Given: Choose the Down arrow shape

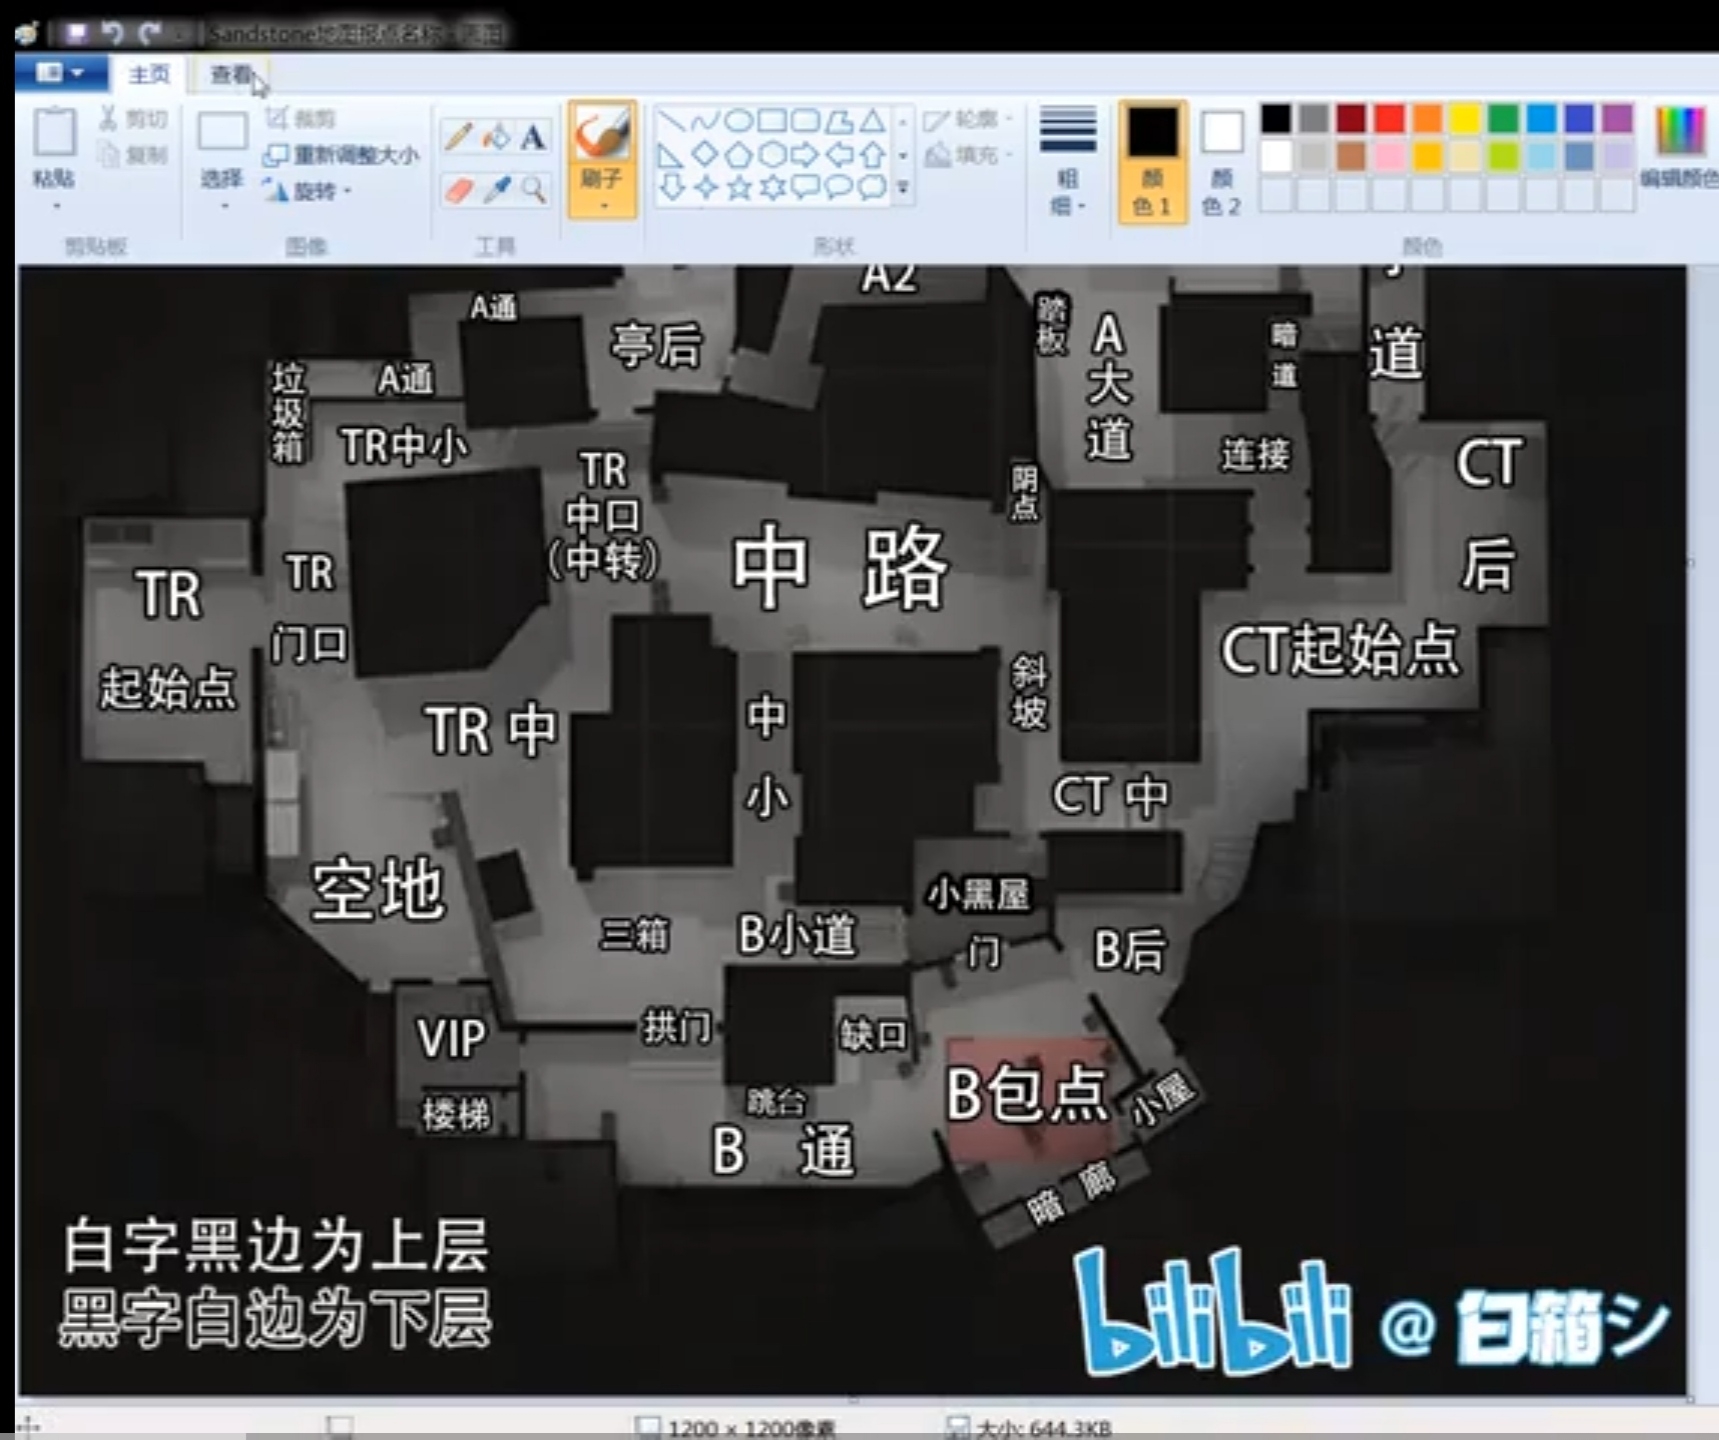Looking at the screenshot, I should coord(672,187).
